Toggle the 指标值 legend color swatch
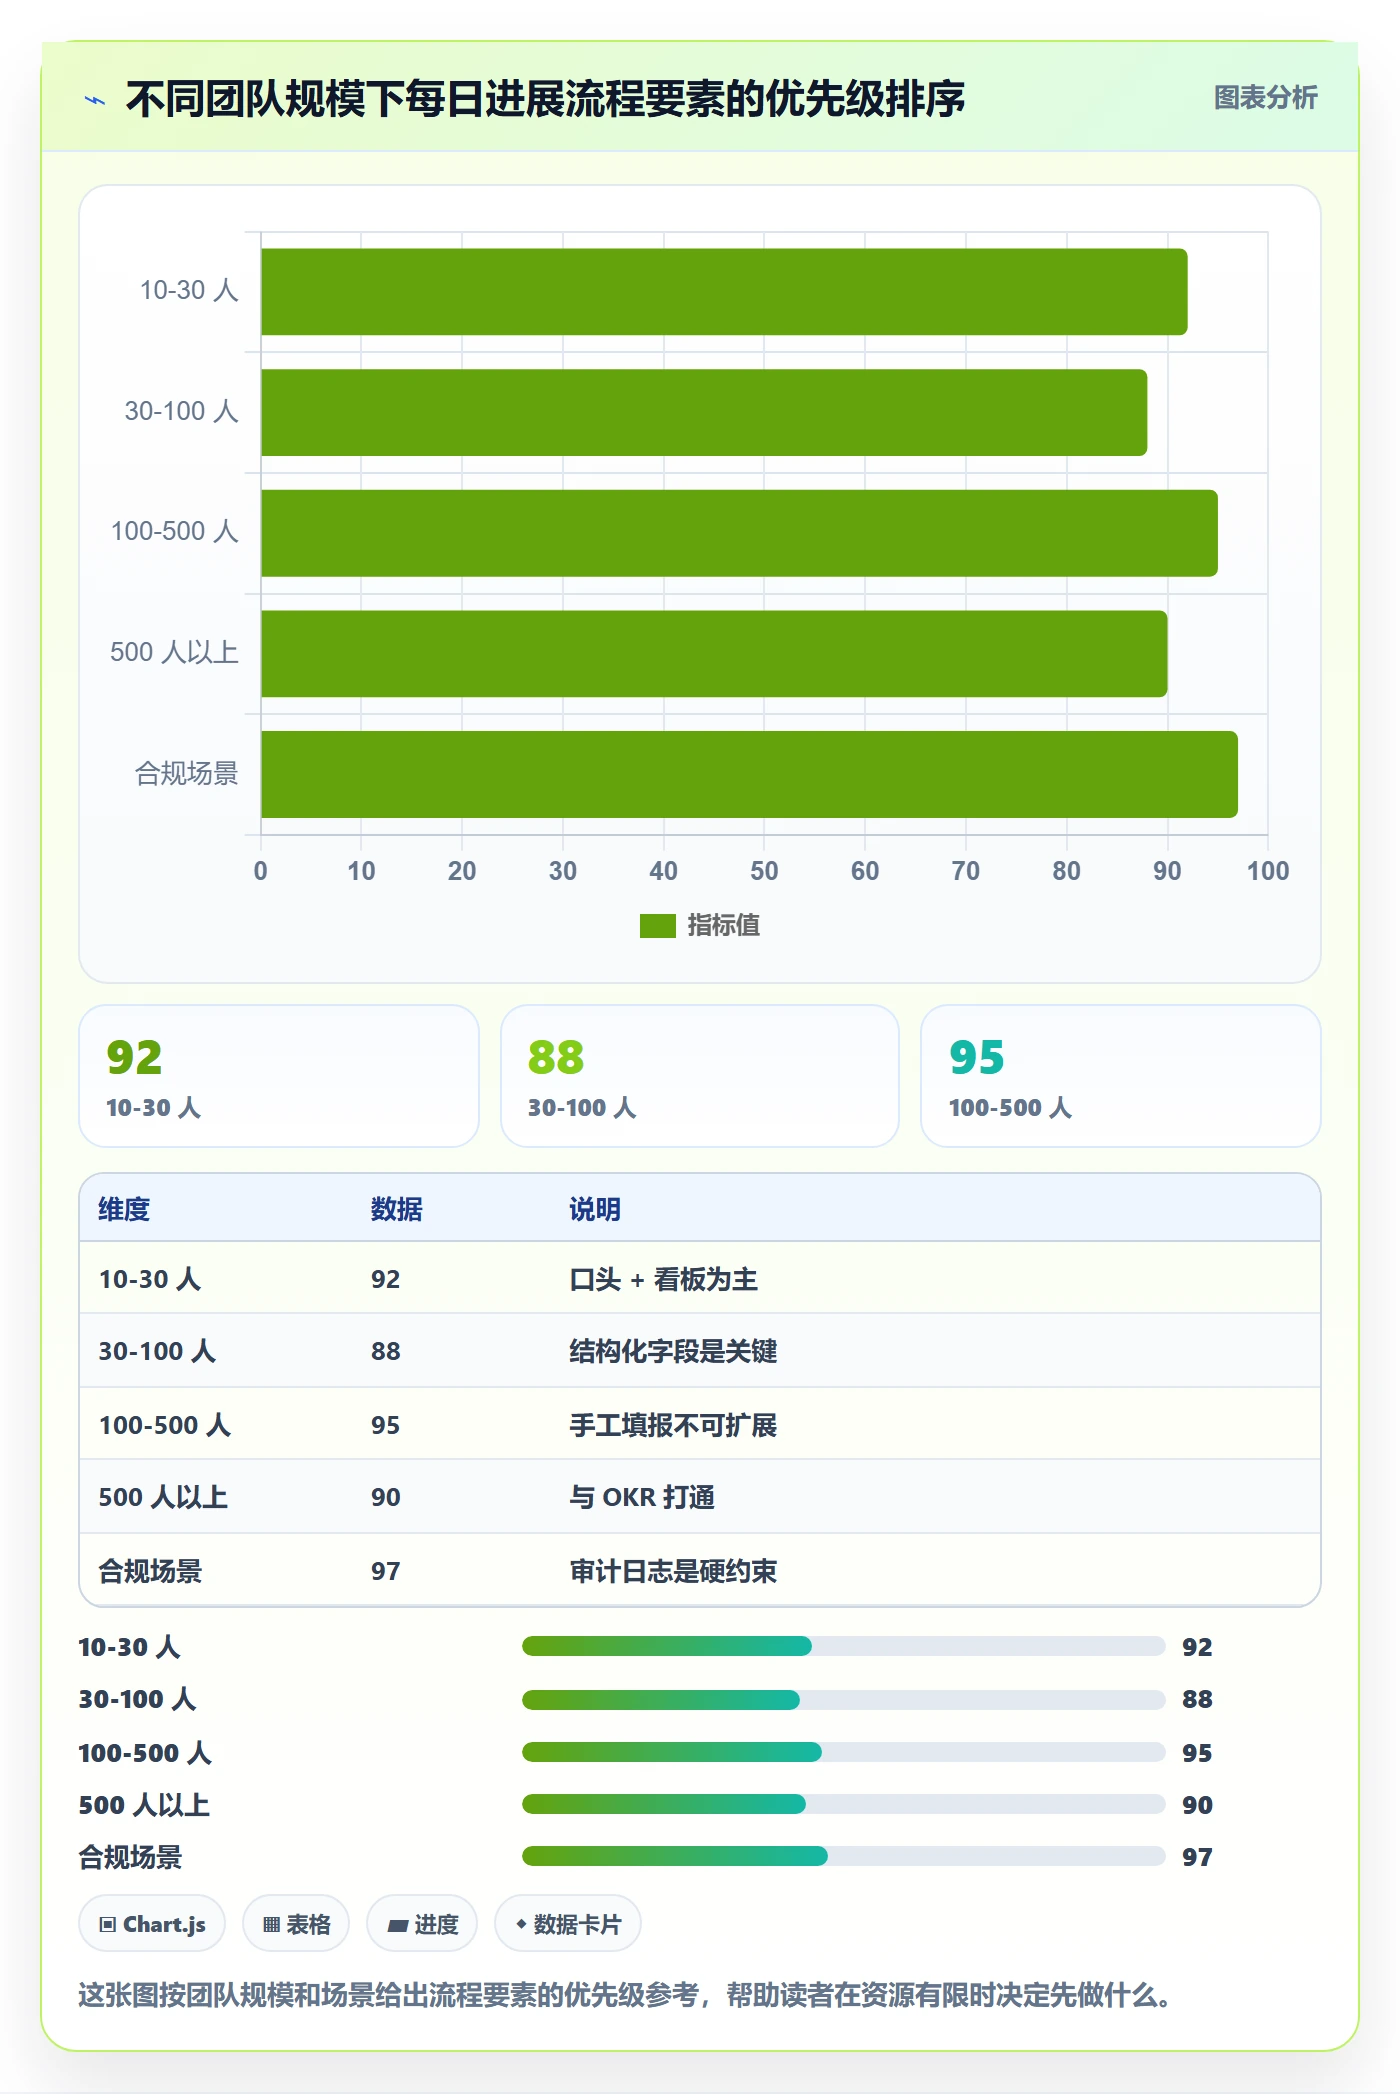Viewport: 1400px width, 2094px height. [657, 926]
